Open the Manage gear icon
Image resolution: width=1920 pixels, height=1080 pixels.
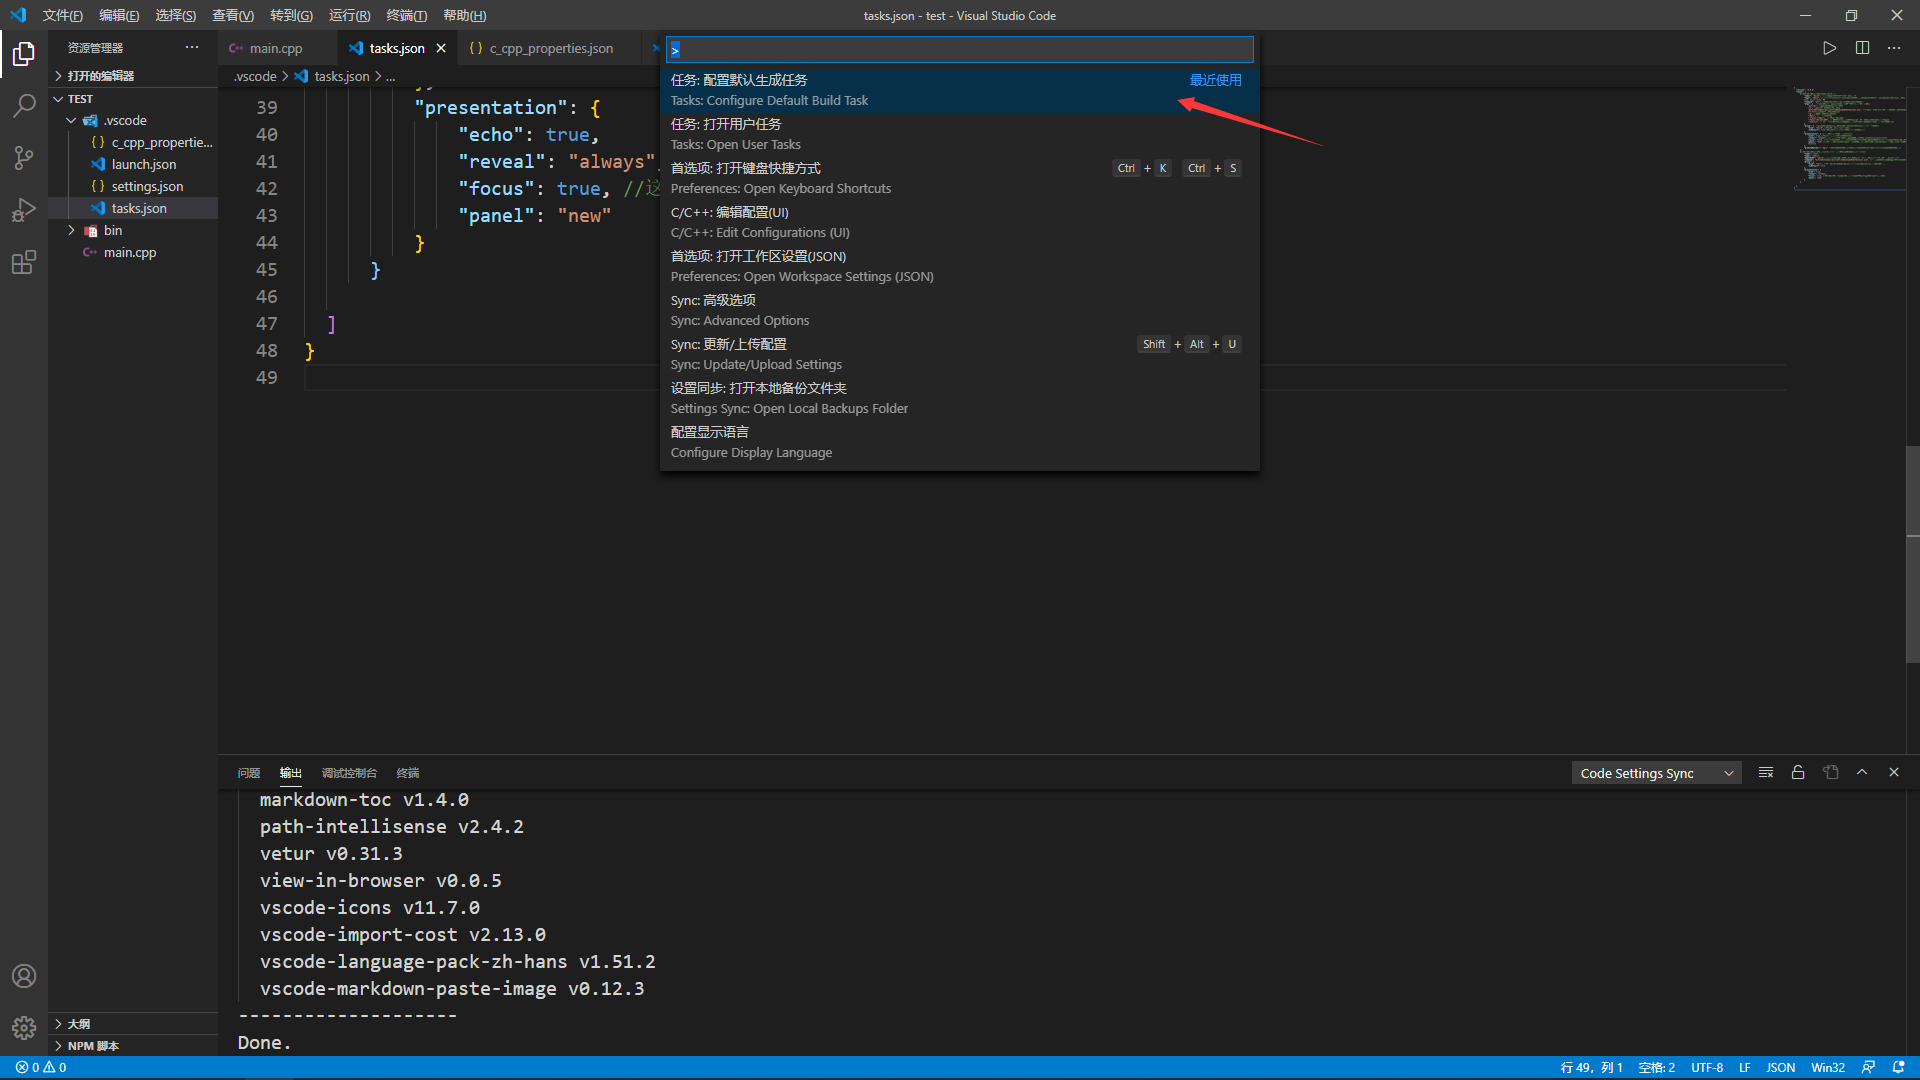coord(24,1027)
